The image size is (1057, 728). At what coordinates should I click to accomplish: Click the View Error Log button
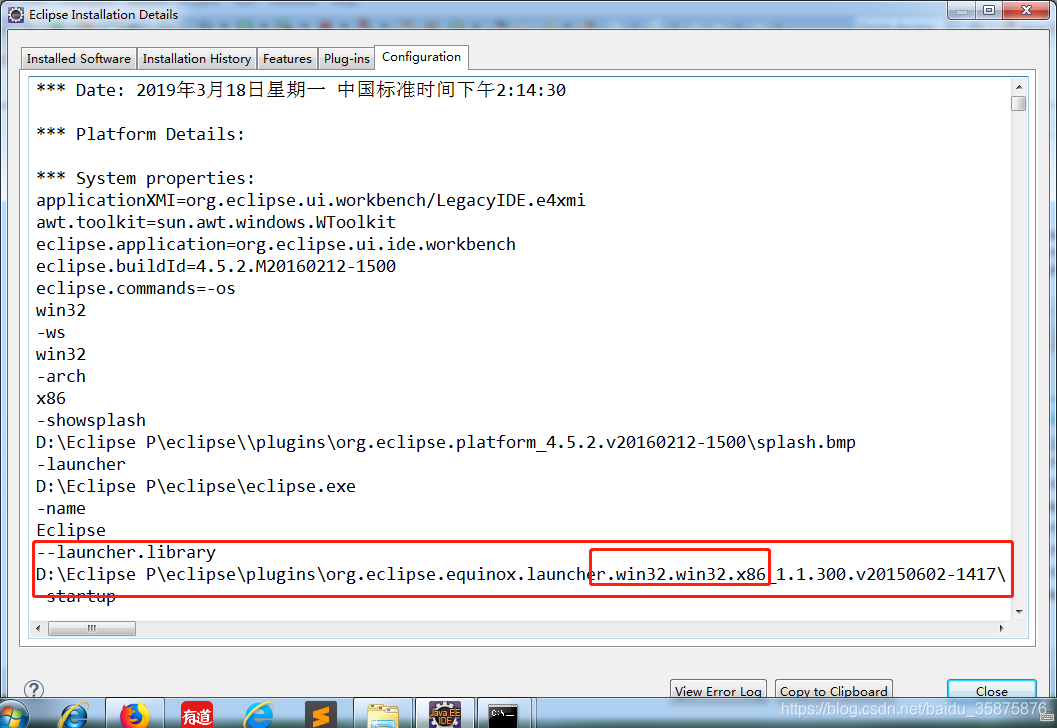point(718,690)
